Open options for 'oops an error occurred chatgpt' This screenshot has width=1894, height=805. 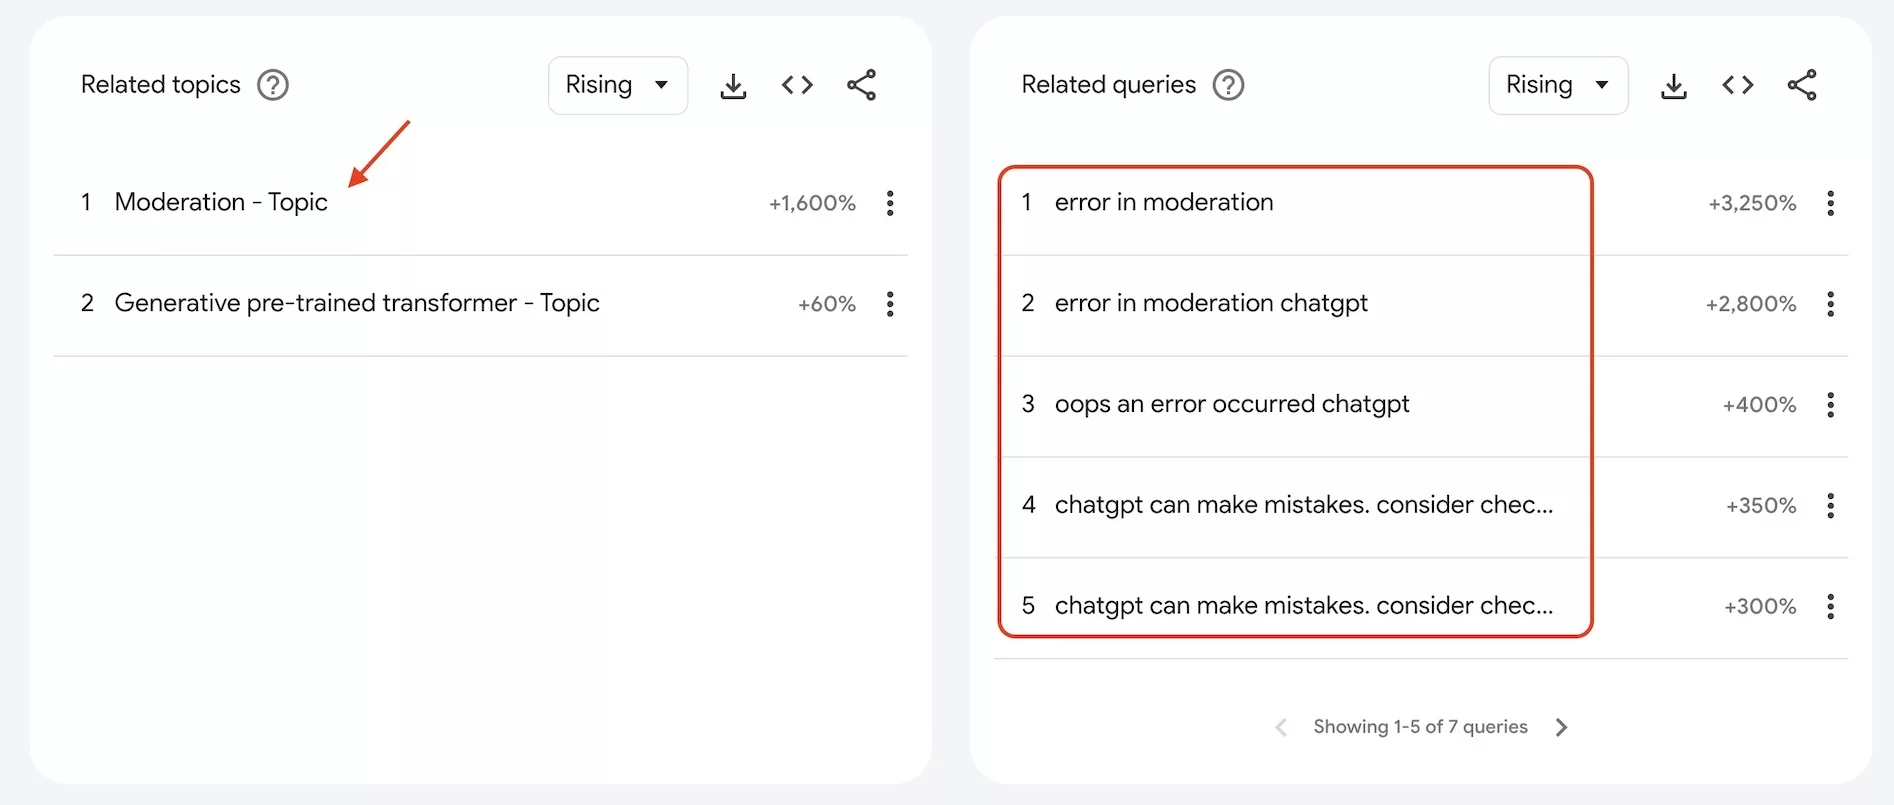(1830, 405)
